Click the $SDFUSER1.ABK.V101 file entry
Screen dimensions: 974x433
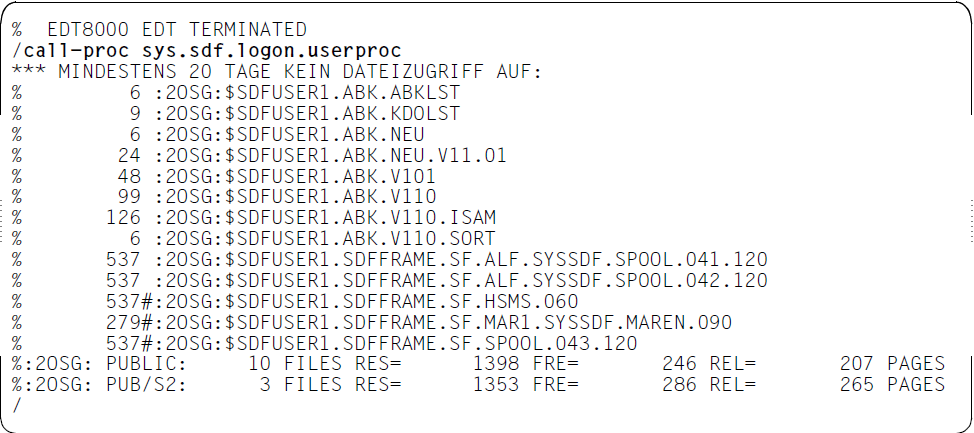(224, 176)
